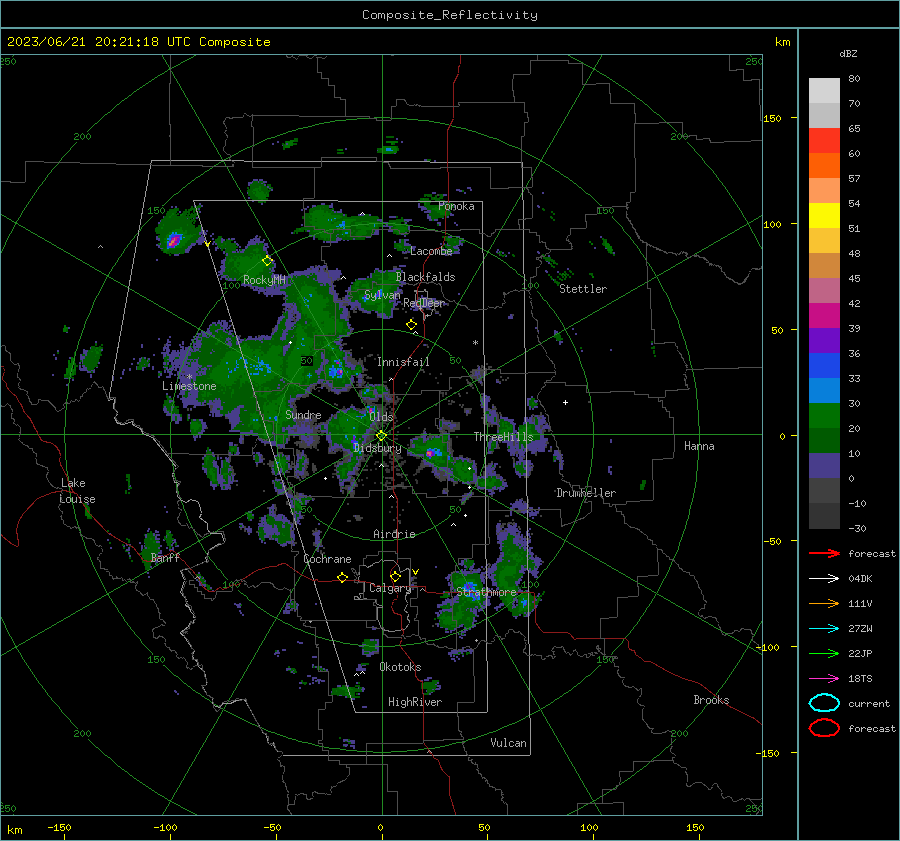Select the purple swatch between 39 and 36 dBZ
Image resolution: width=900 pixels, height=841 pixels.
pos(824,341)
